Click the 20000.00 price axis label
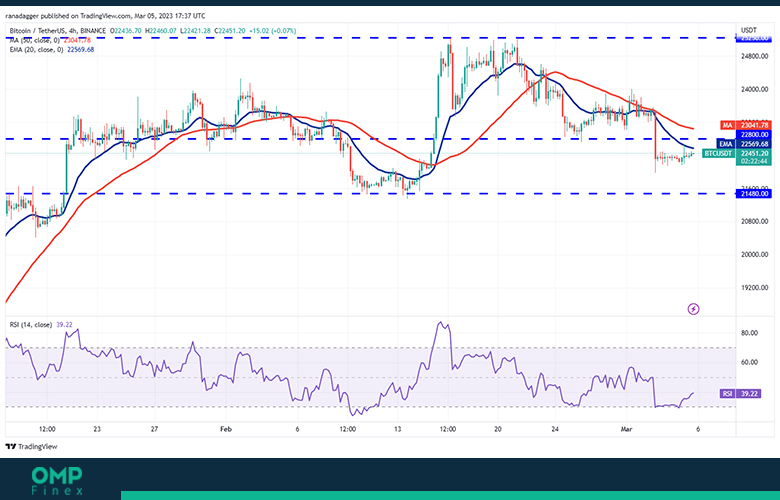This screenshot has width=780, height=500. pyautogui.click(x=754, y=255)
